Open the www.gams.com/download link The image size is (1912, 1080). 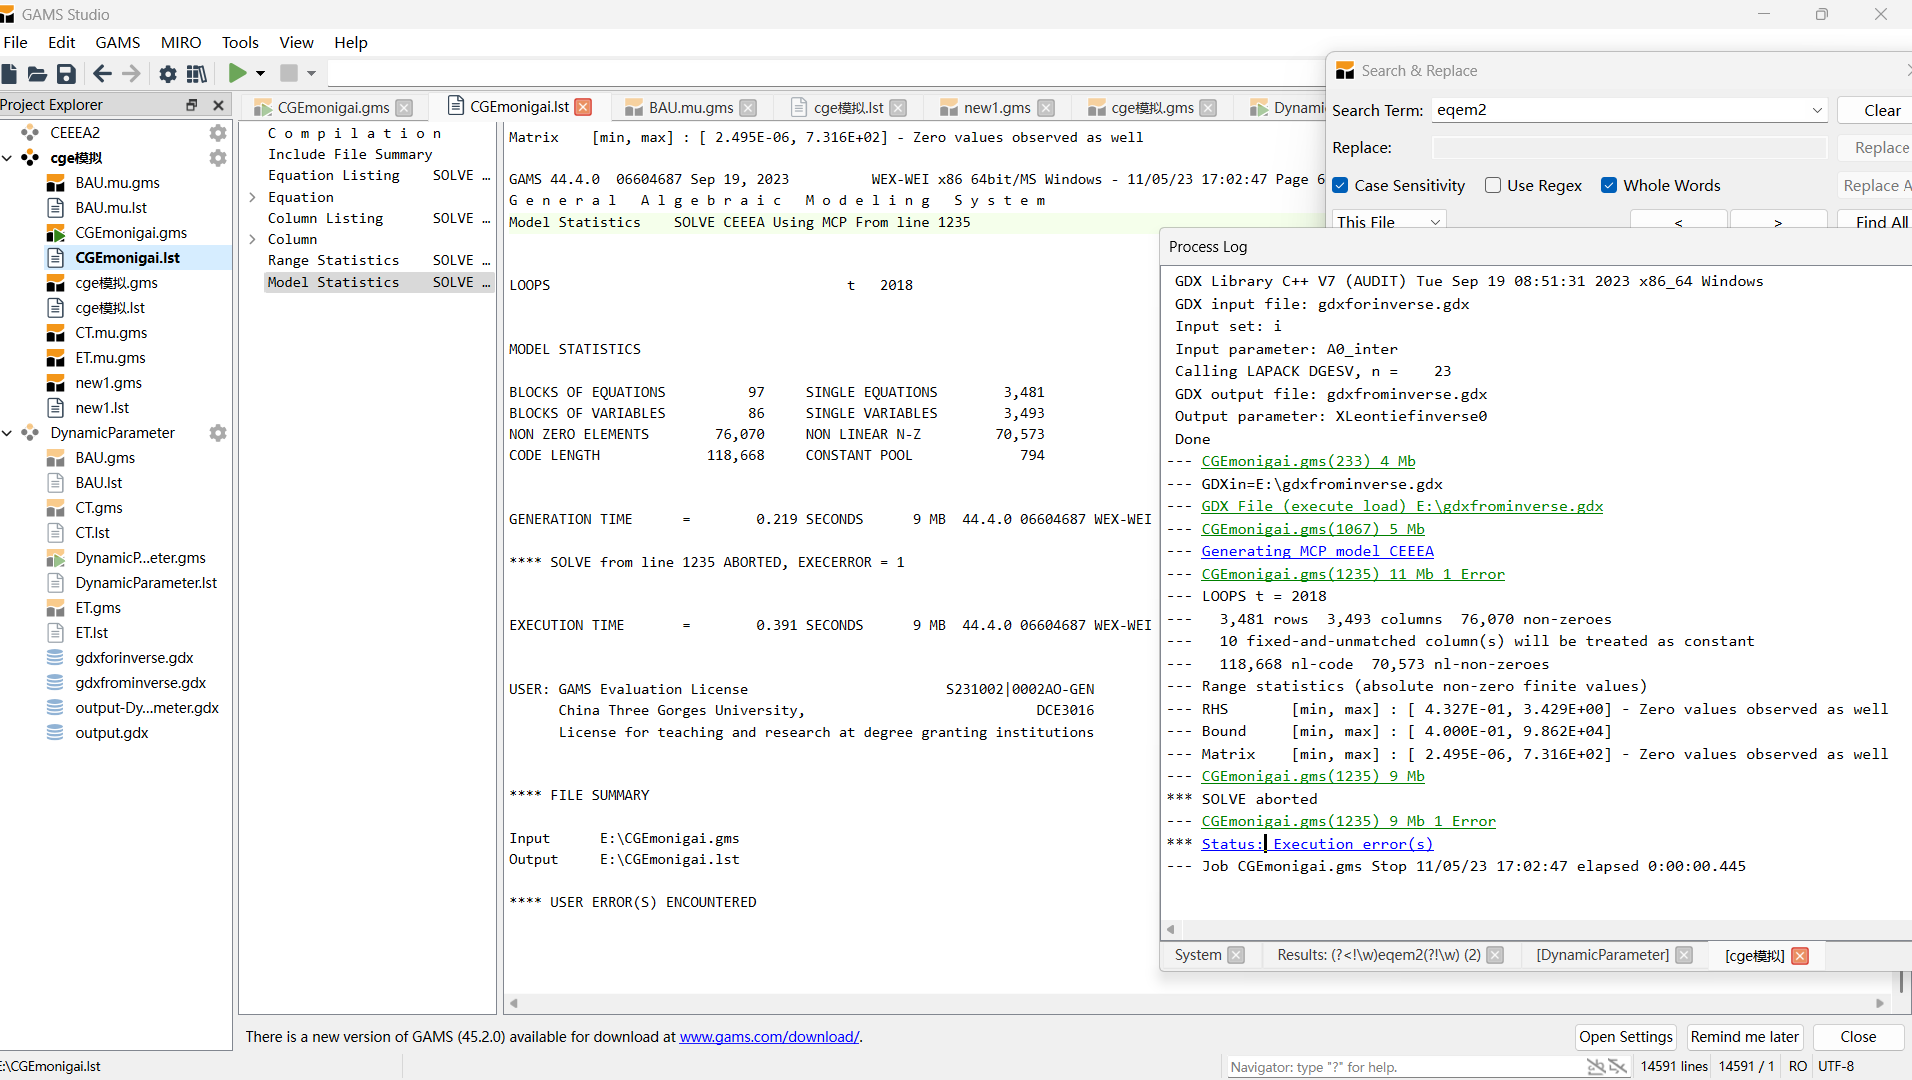768,1037
